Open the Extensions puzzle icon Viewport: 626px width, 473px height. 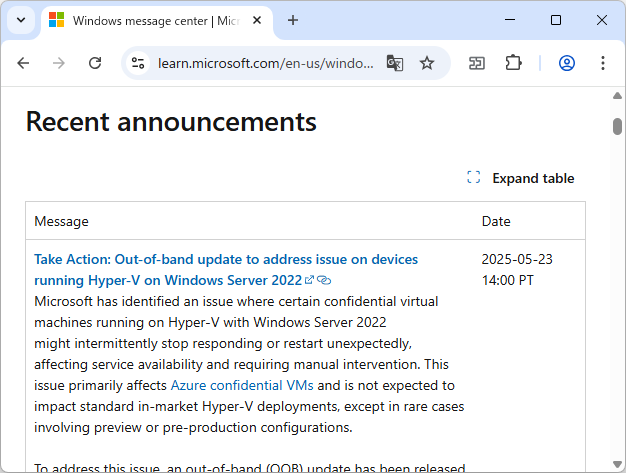(x=513, y=63)
